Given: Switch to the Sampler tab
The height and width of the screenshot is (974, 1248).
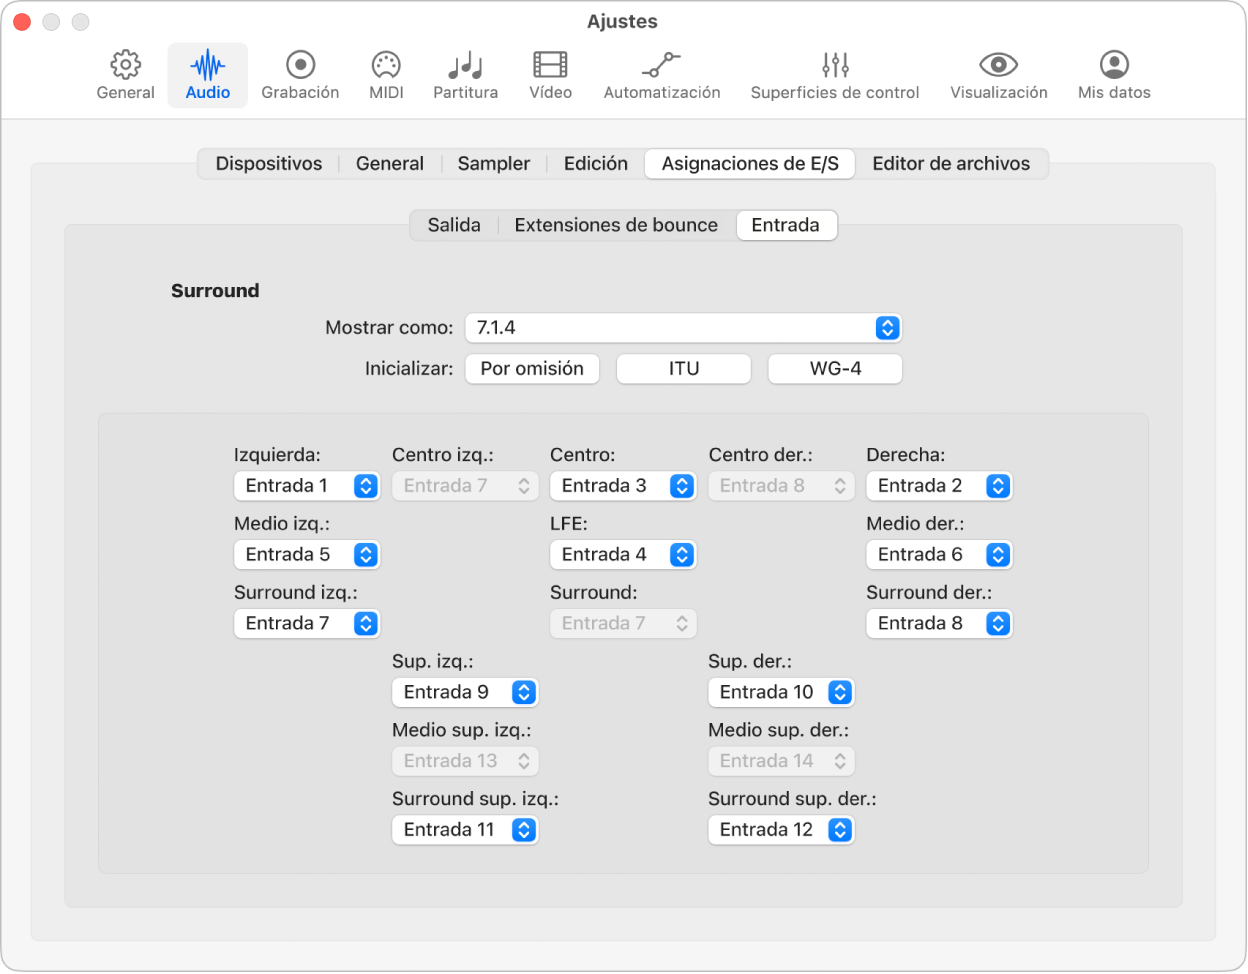Looking at the screenshot, I should (x=494, y=164).
